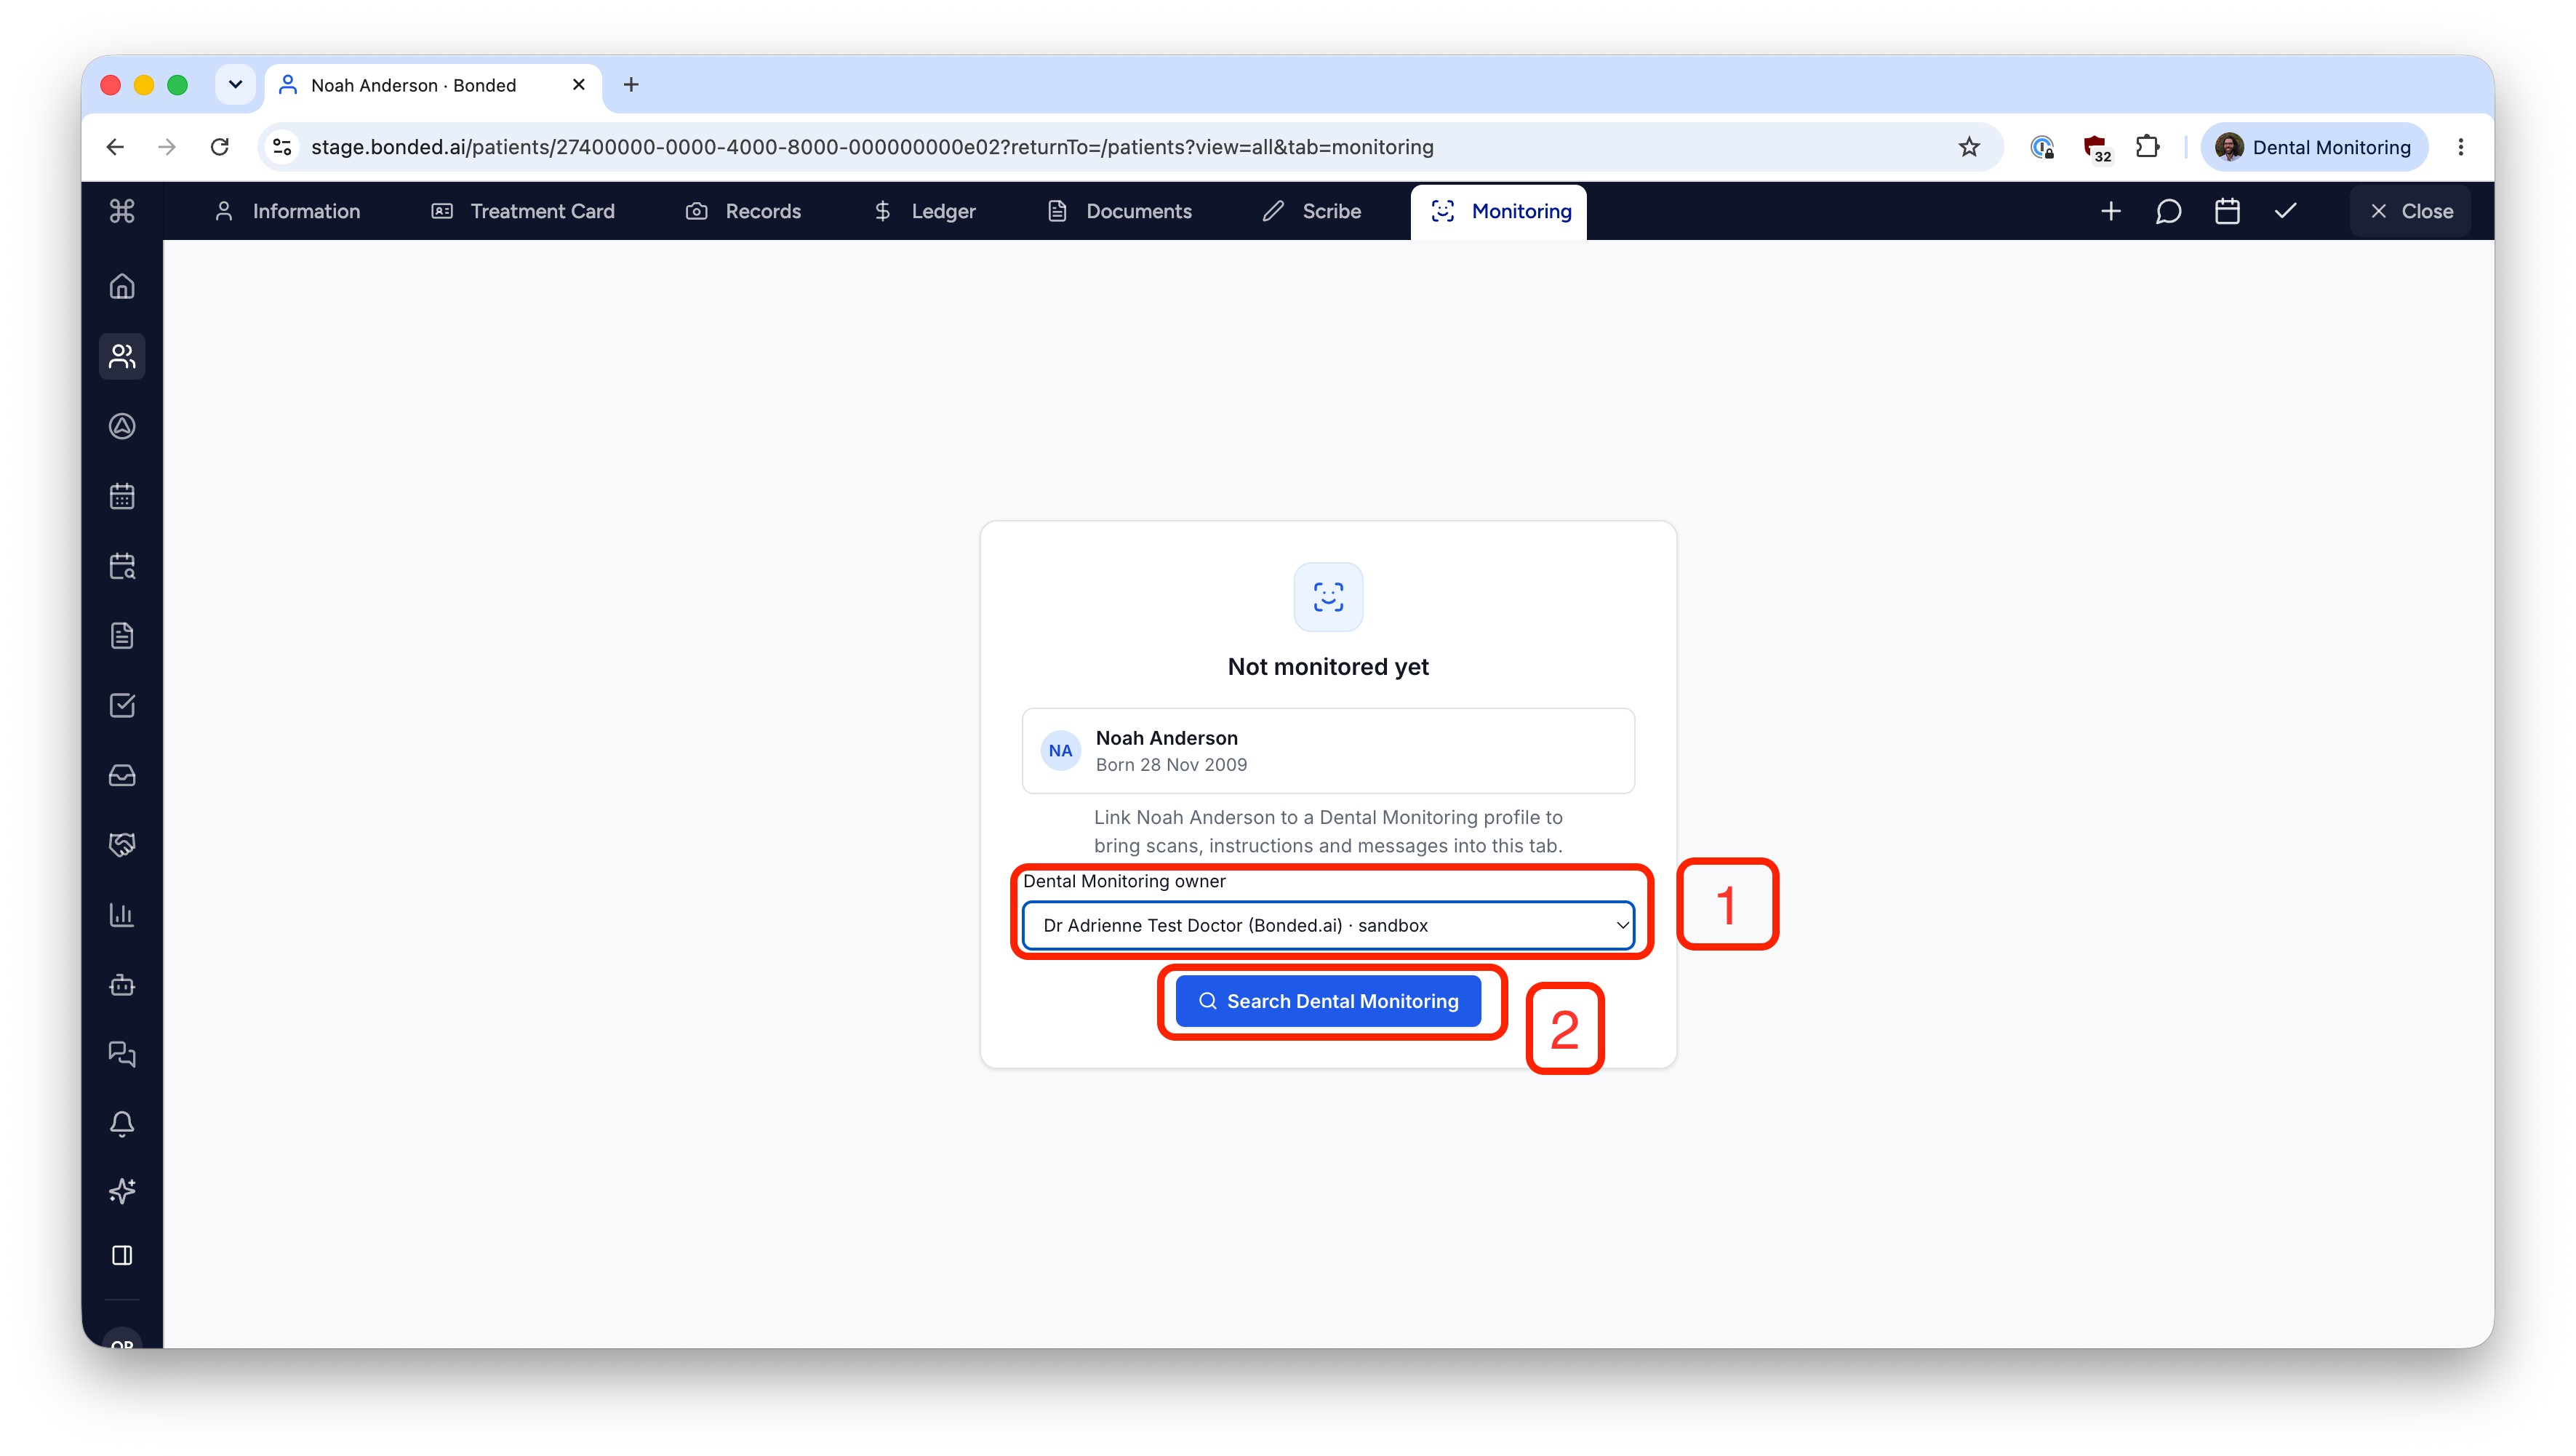Switch to the Information tab

(x=287, y=211)
